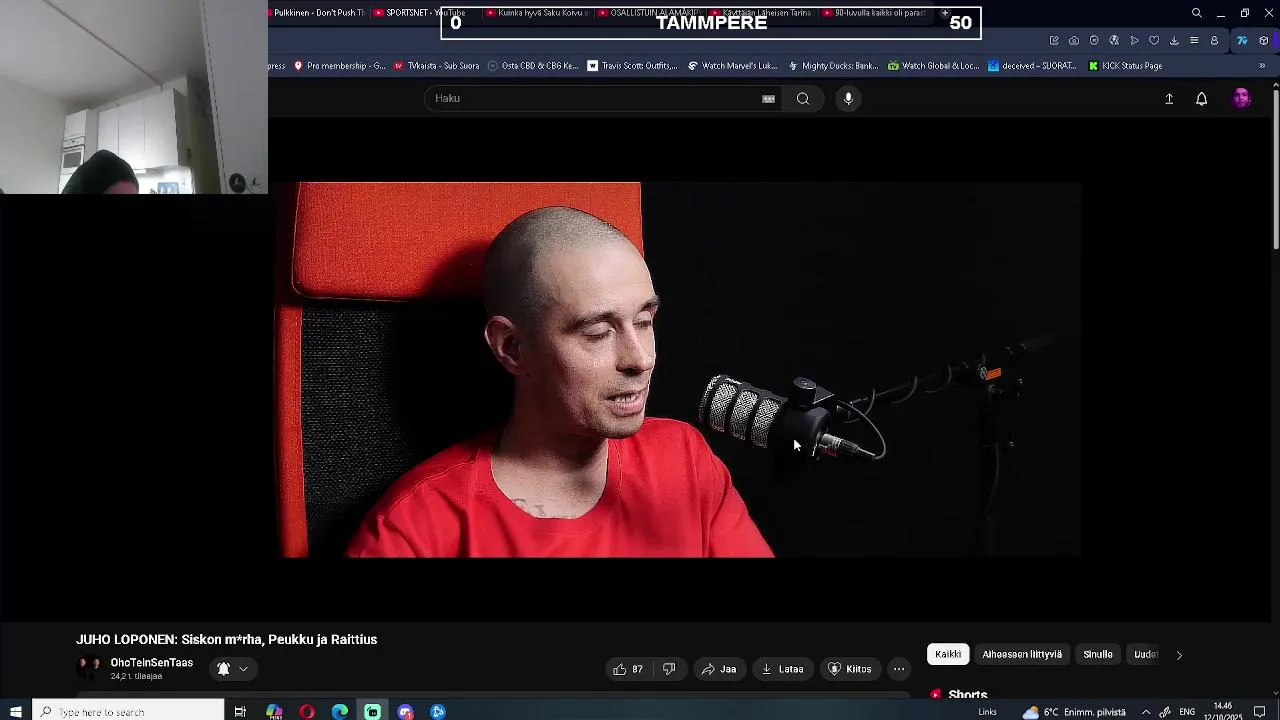Open Windows action center notifications
The image size is (1280, 720).
(1261, 712)
